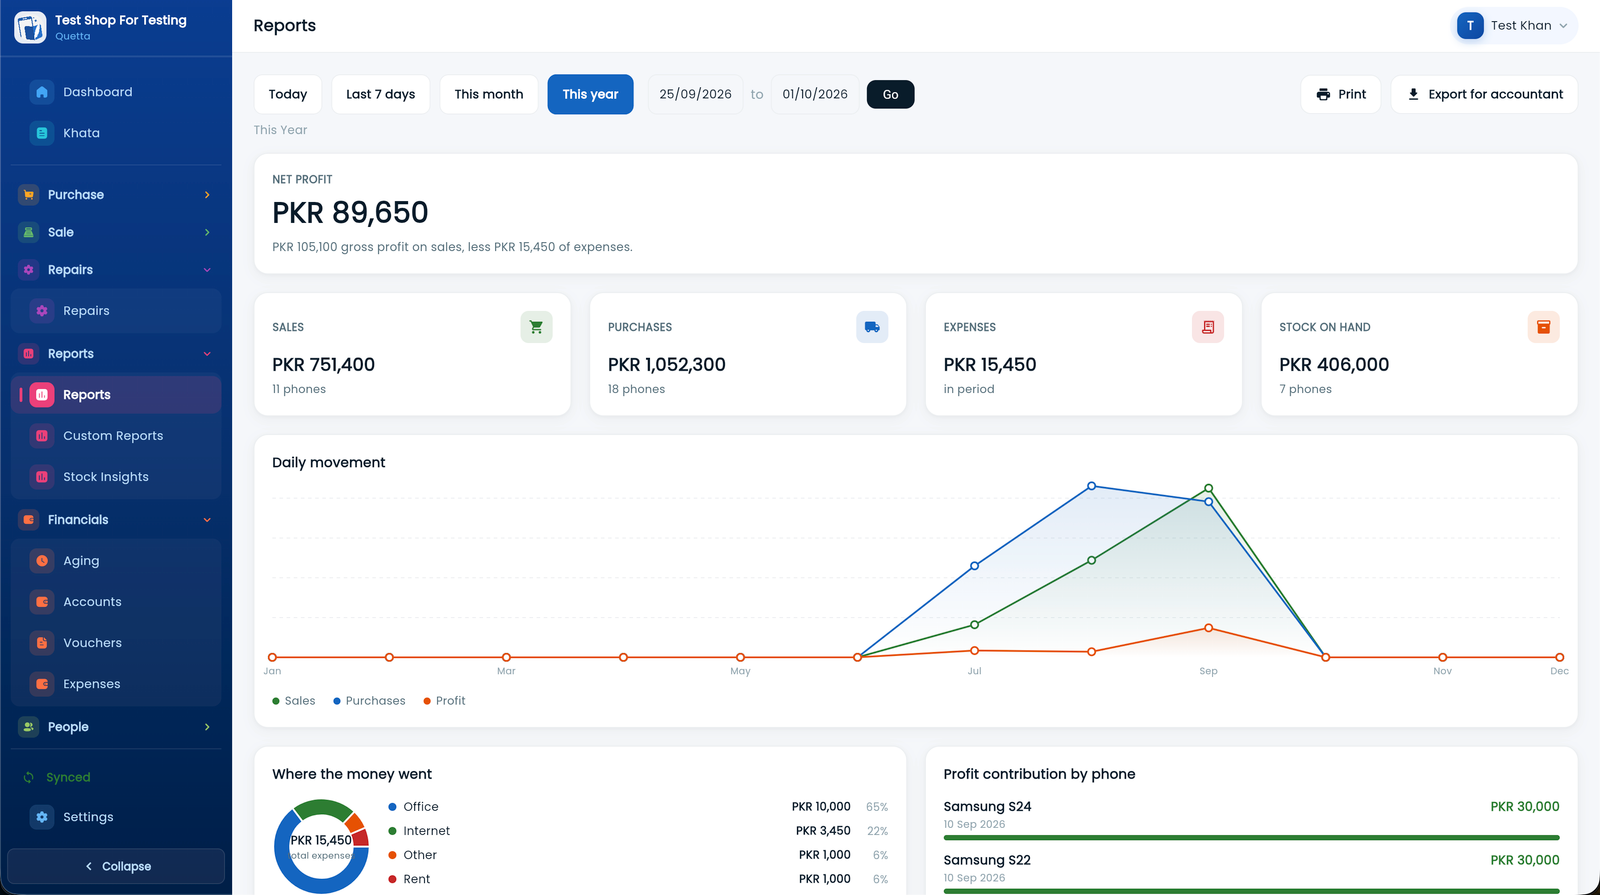Collapse the Reports group chevron
The image size is (1600, 895).
(207, 354)
